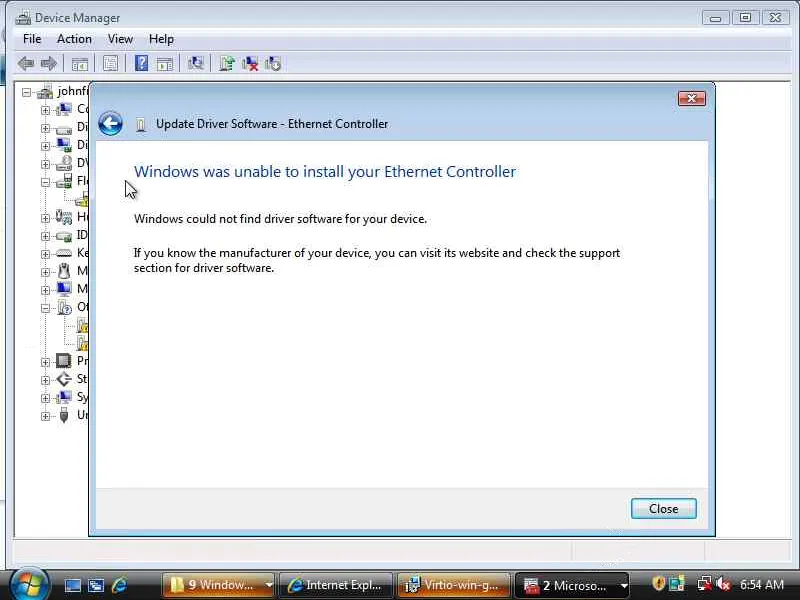
Task: Open the Action menu
Action: pos(74,39)
